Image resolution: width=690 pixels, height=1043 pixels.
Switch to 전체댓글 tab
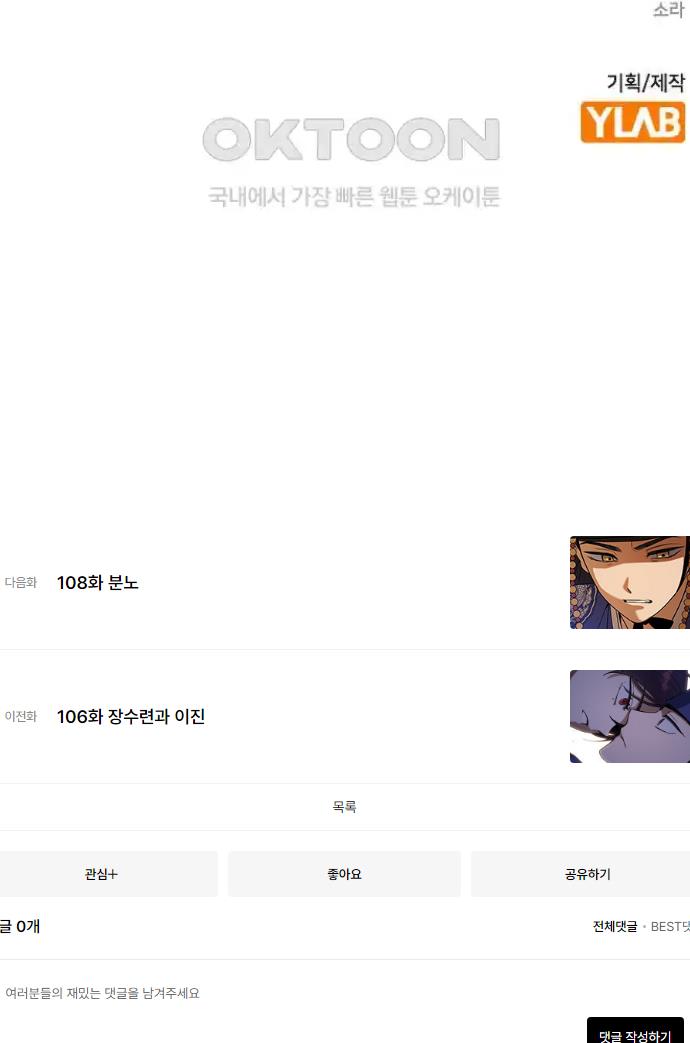(x=615, y=927)
